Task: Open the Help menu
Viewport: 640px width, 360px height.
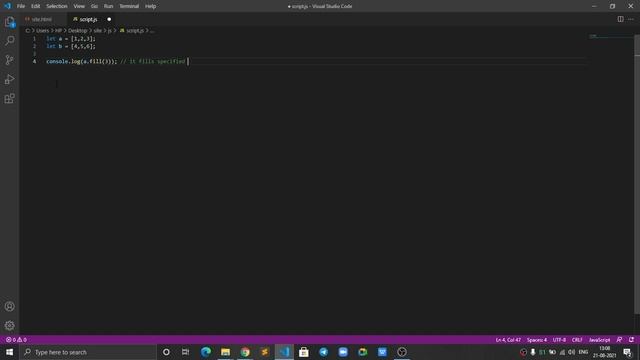Action: click(x=151, y=6)
